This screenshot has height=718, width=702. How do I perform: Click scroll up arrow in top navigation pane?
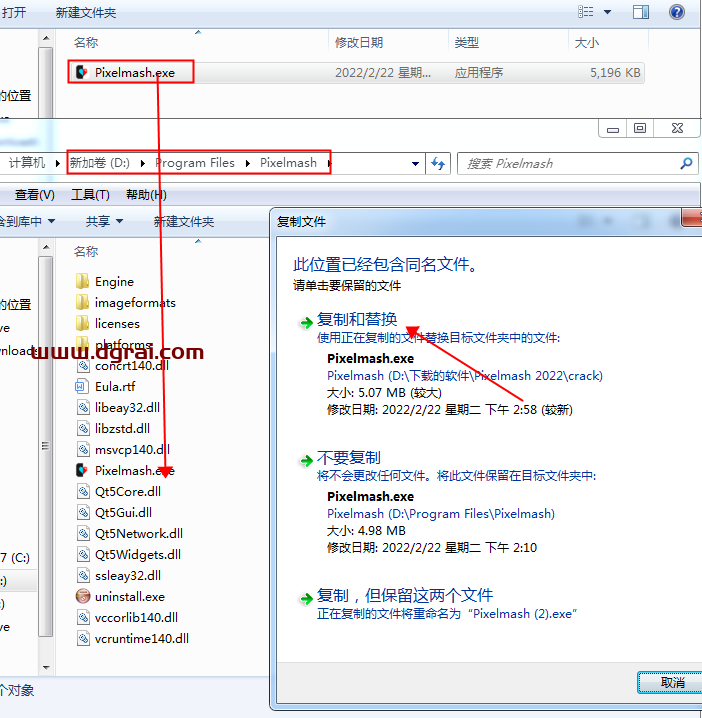point(46,38)
